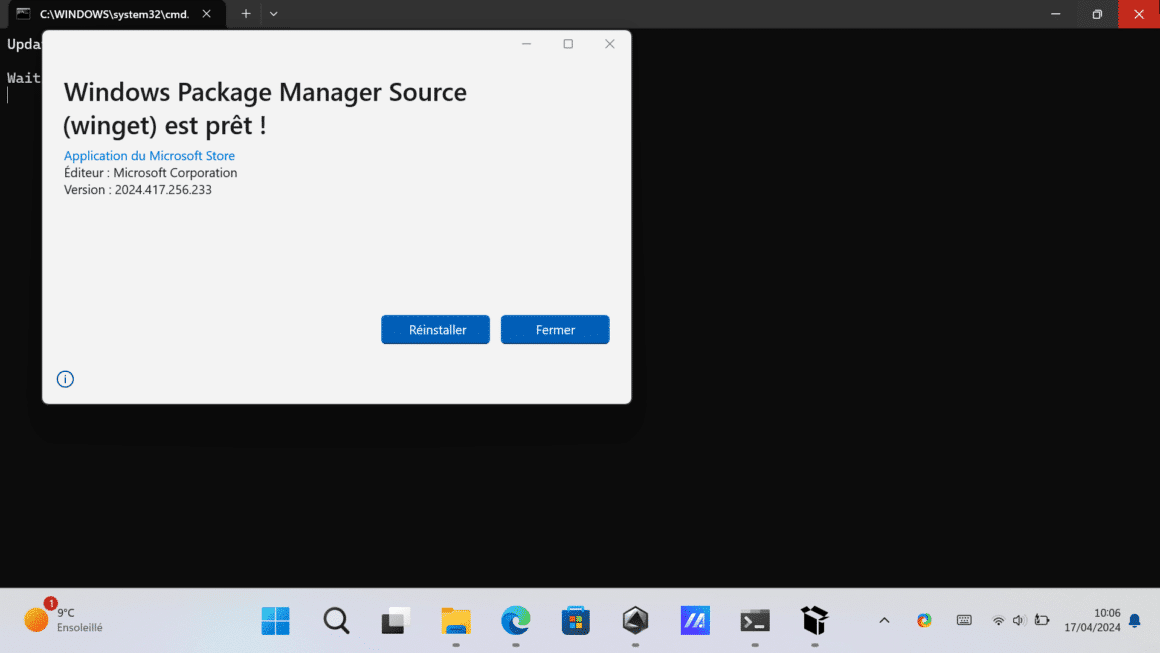Open Task View from taskbar
This screenshot has width=1160, height=653.
point(396,620)
